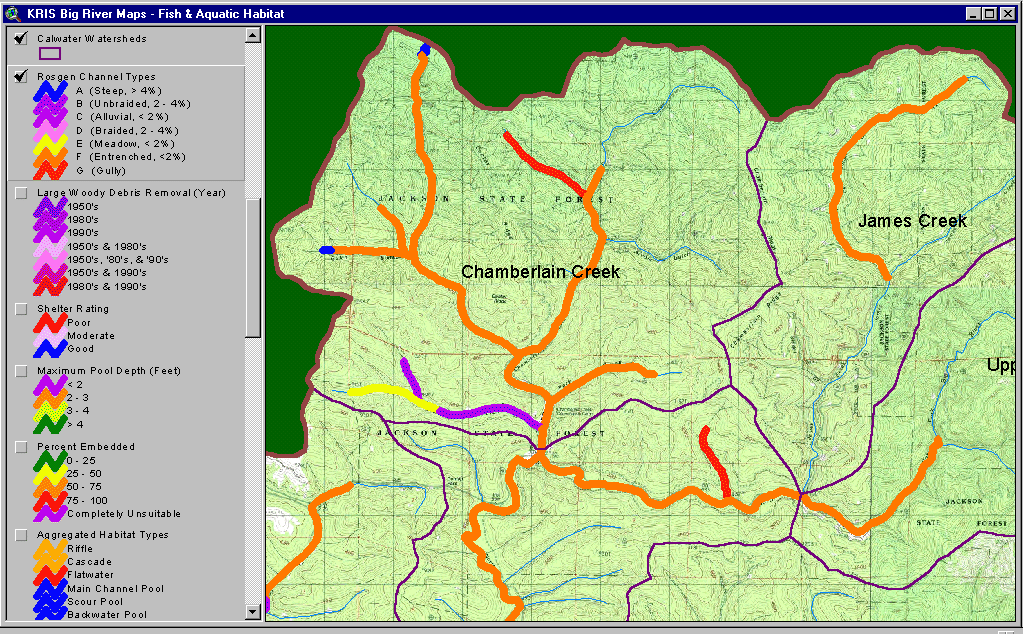
Task: Select the Rosgen Channel Types layer title
Action: pos(96,76)
